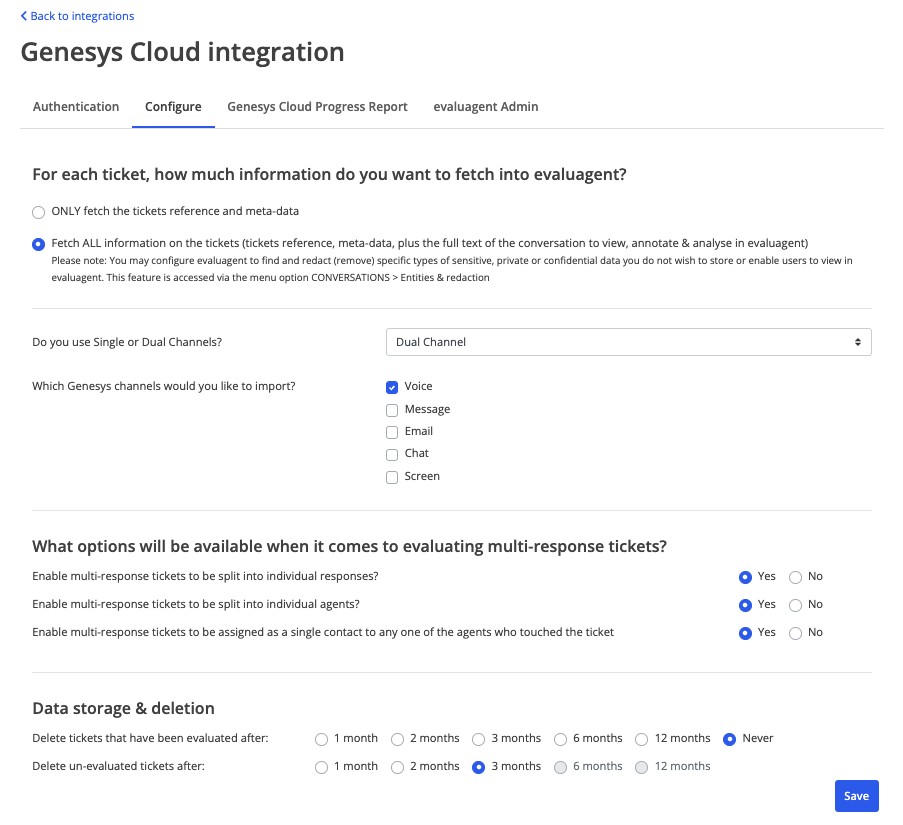
Task: Check the Message channel checkbox
Action: click(392, 410)
